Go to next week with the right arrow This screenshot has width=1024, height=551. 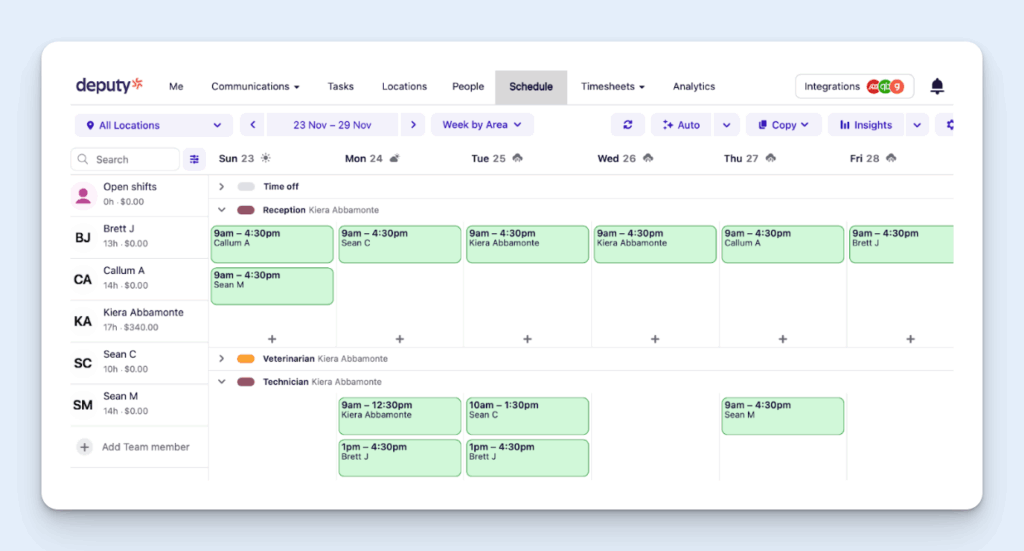pos(413,125)
